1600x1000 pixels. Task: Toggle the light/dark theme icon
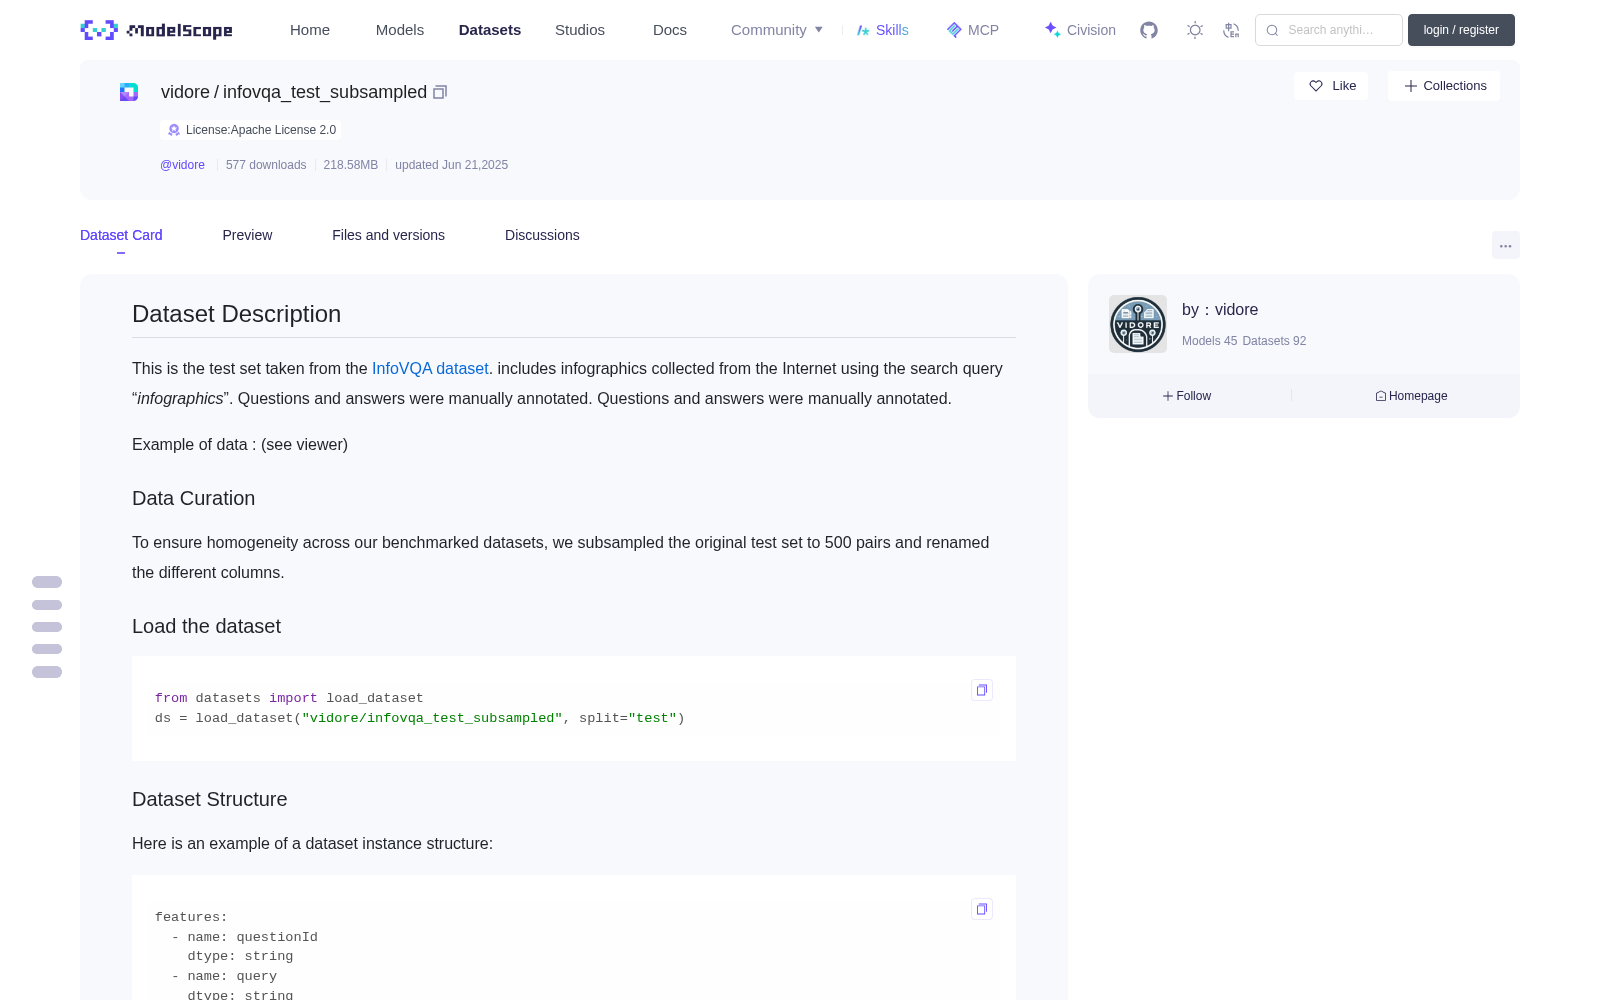[x=1195, y=30]
